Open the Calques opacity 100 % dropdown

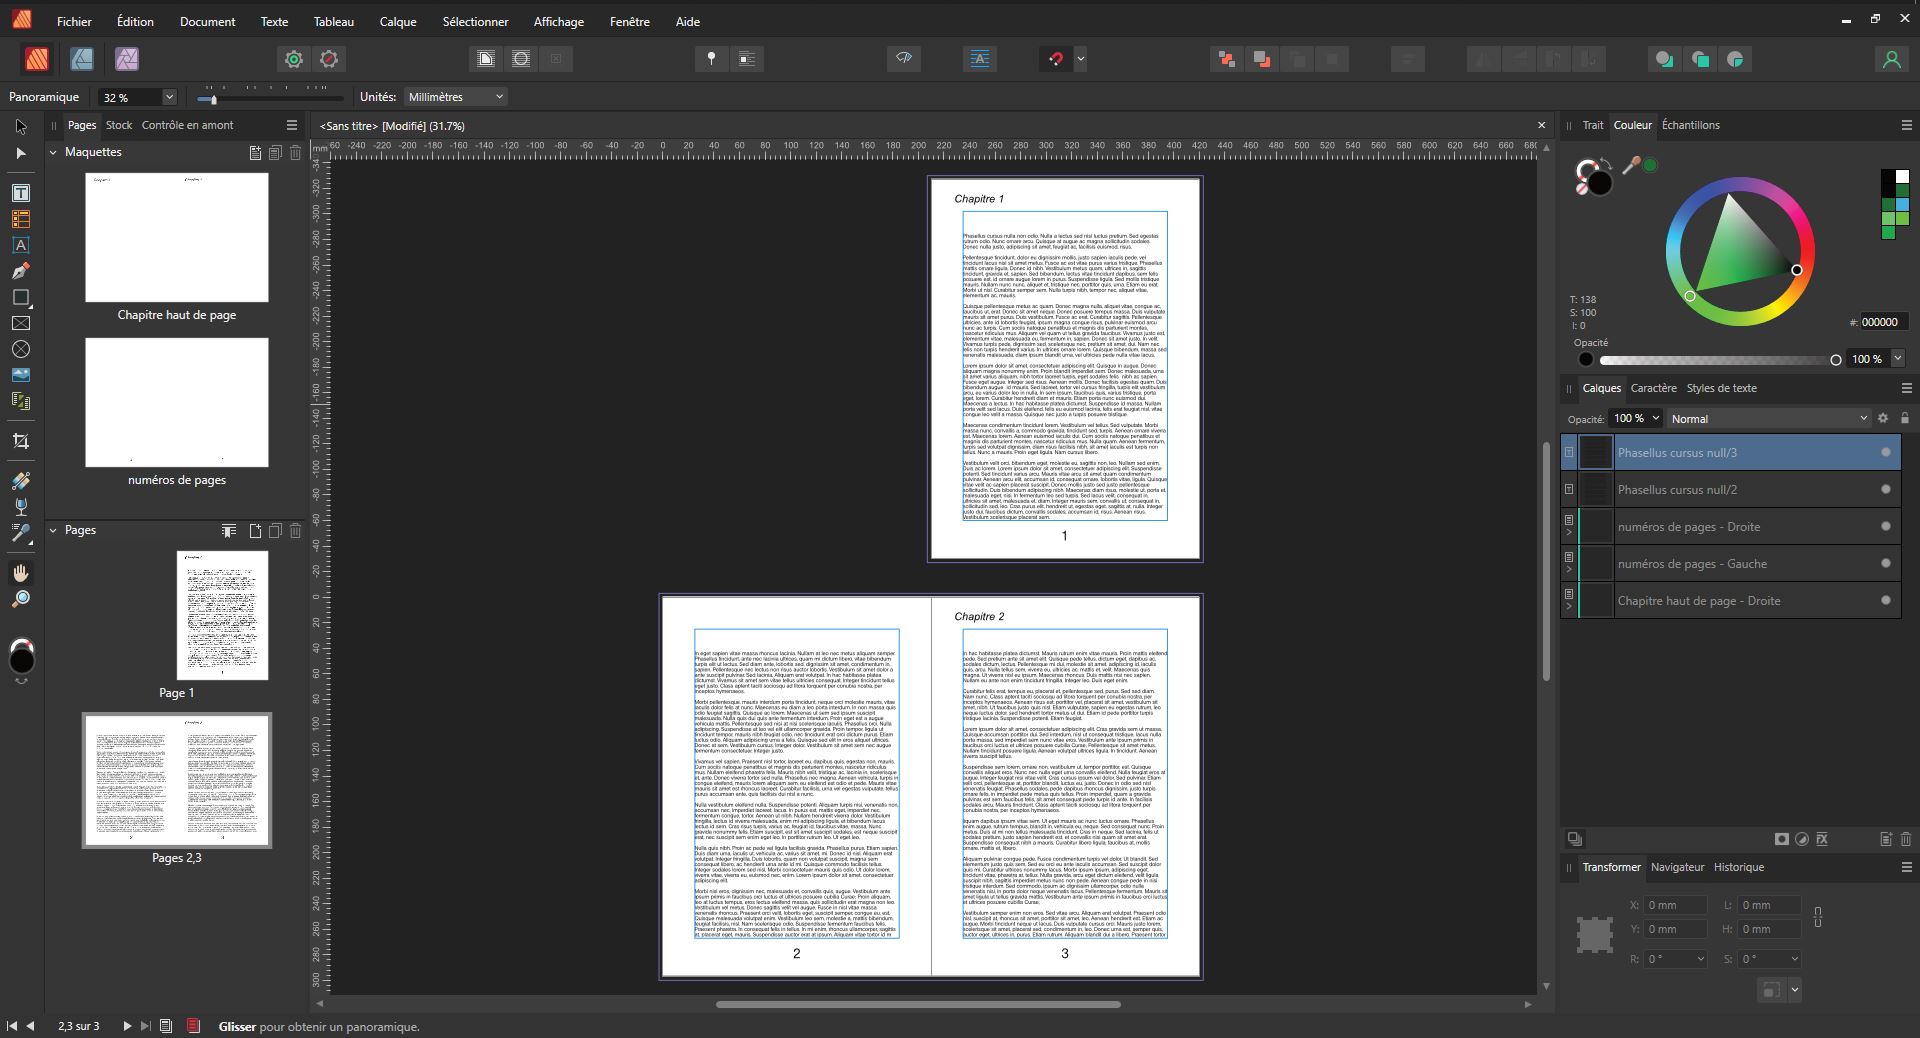(1656, 418)
